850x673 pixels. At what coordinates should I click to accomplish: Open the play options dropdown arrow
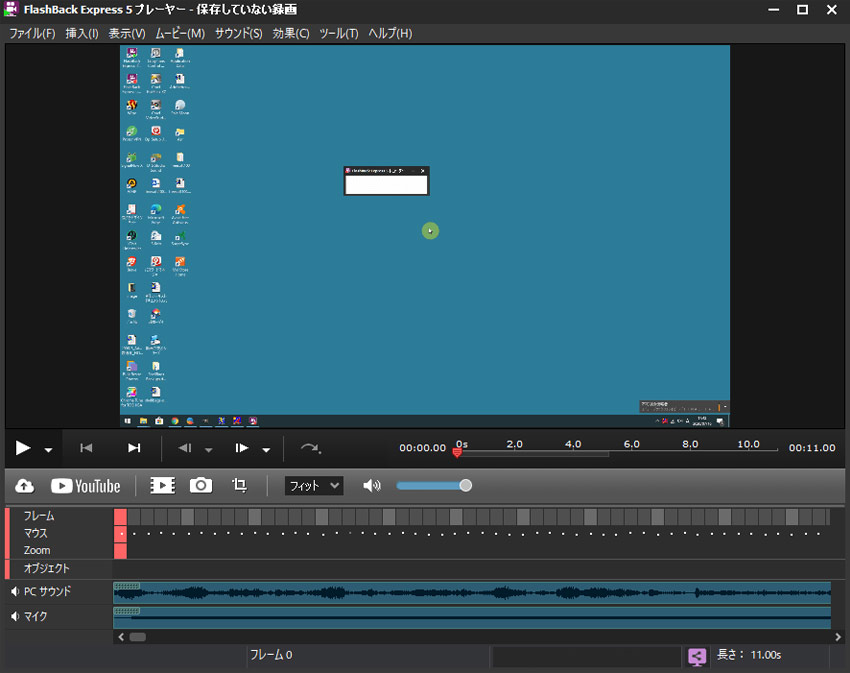[x=48, y=450]
